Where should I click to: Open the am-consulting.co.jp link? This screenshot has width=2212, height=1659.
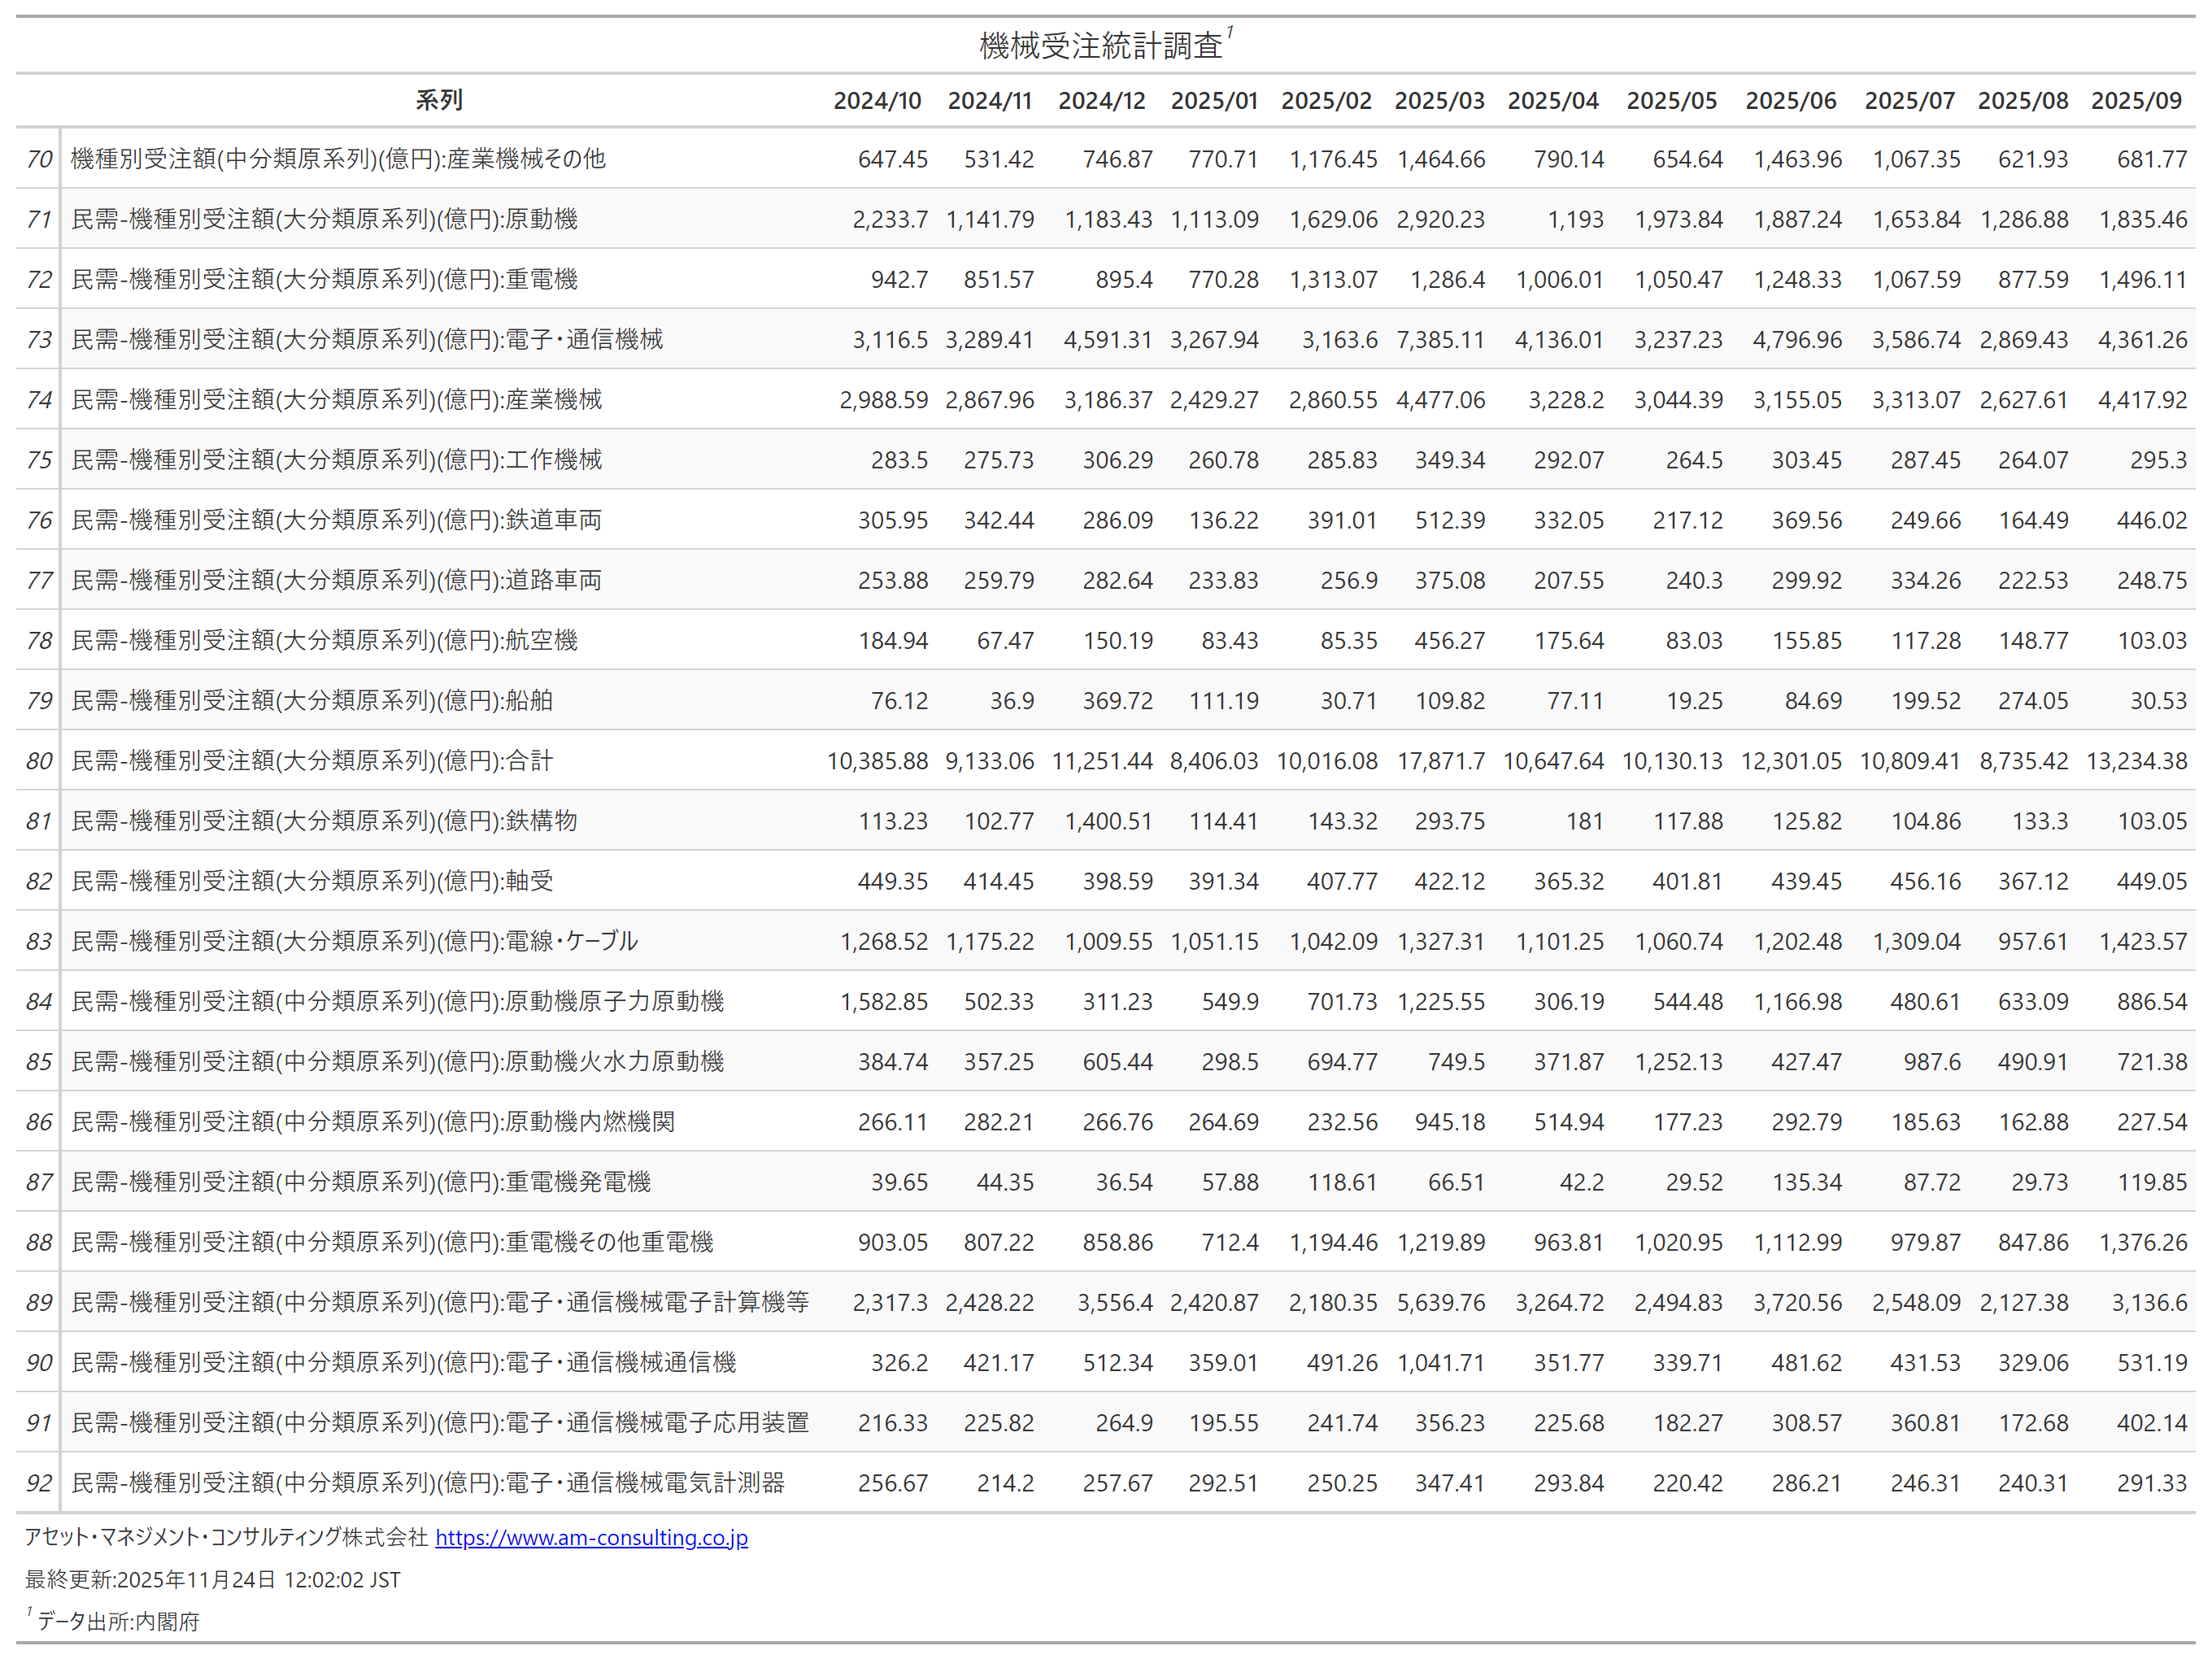point(591,1537)
